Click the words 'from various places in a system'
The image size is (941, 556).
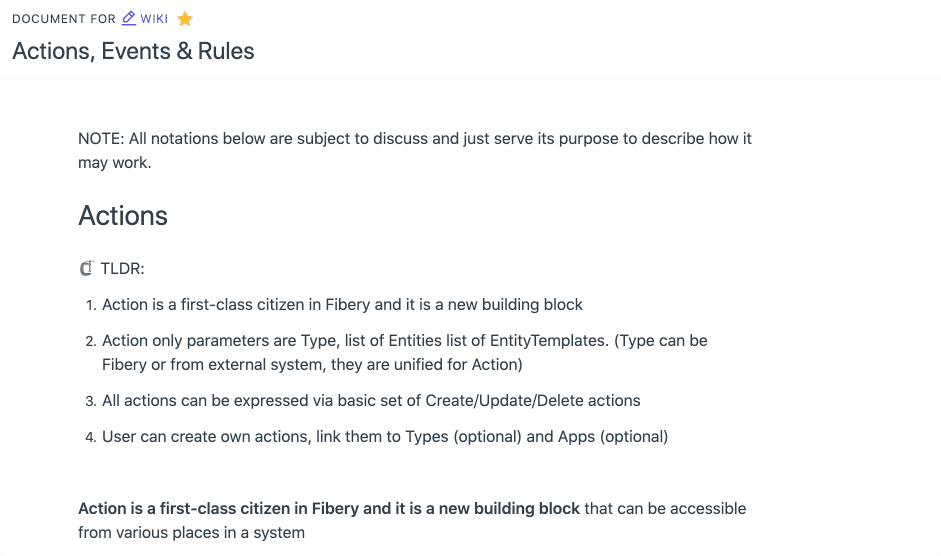pyautogui.click(x=191, y=532)
